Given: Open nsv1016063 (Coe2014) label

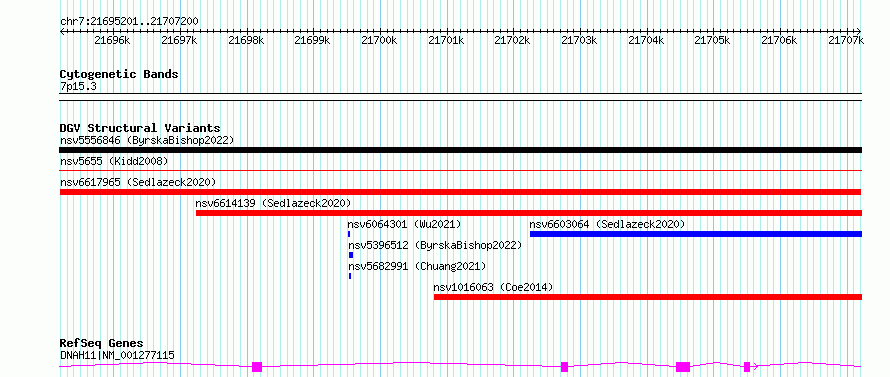Looking at the screenshot, I should coord(493,287).
